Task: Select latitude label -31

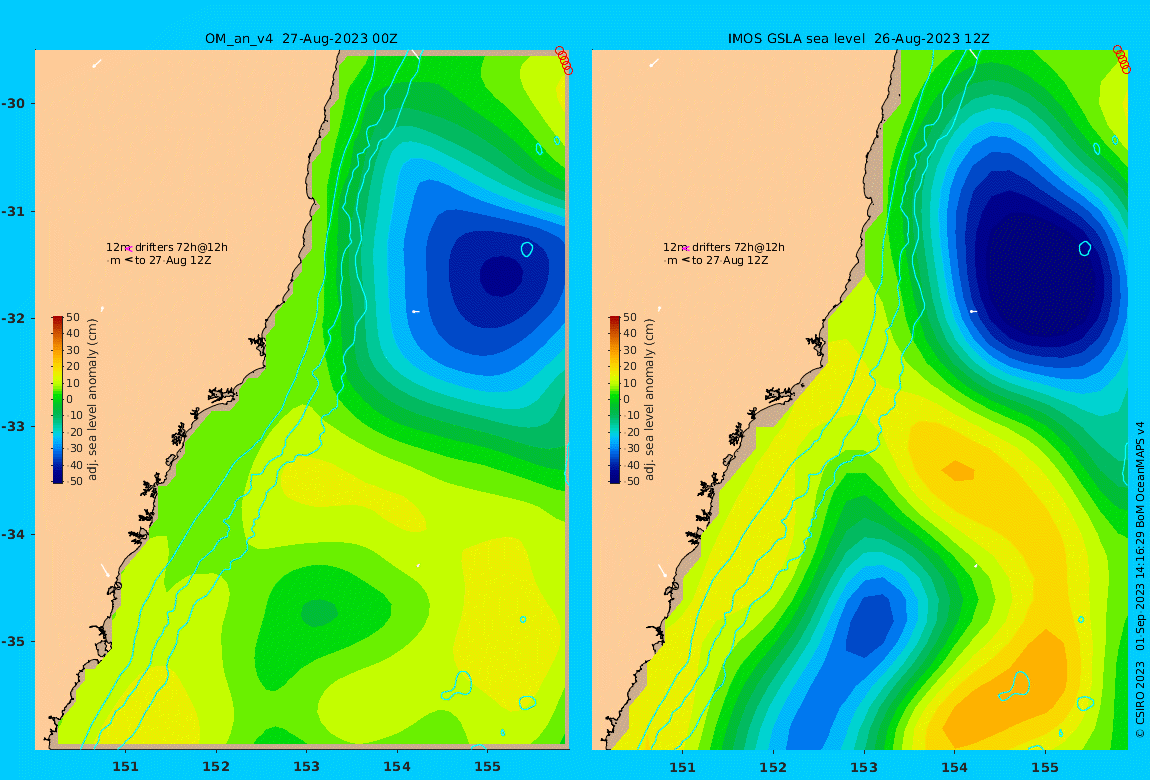Action: (x=13, y=211)
